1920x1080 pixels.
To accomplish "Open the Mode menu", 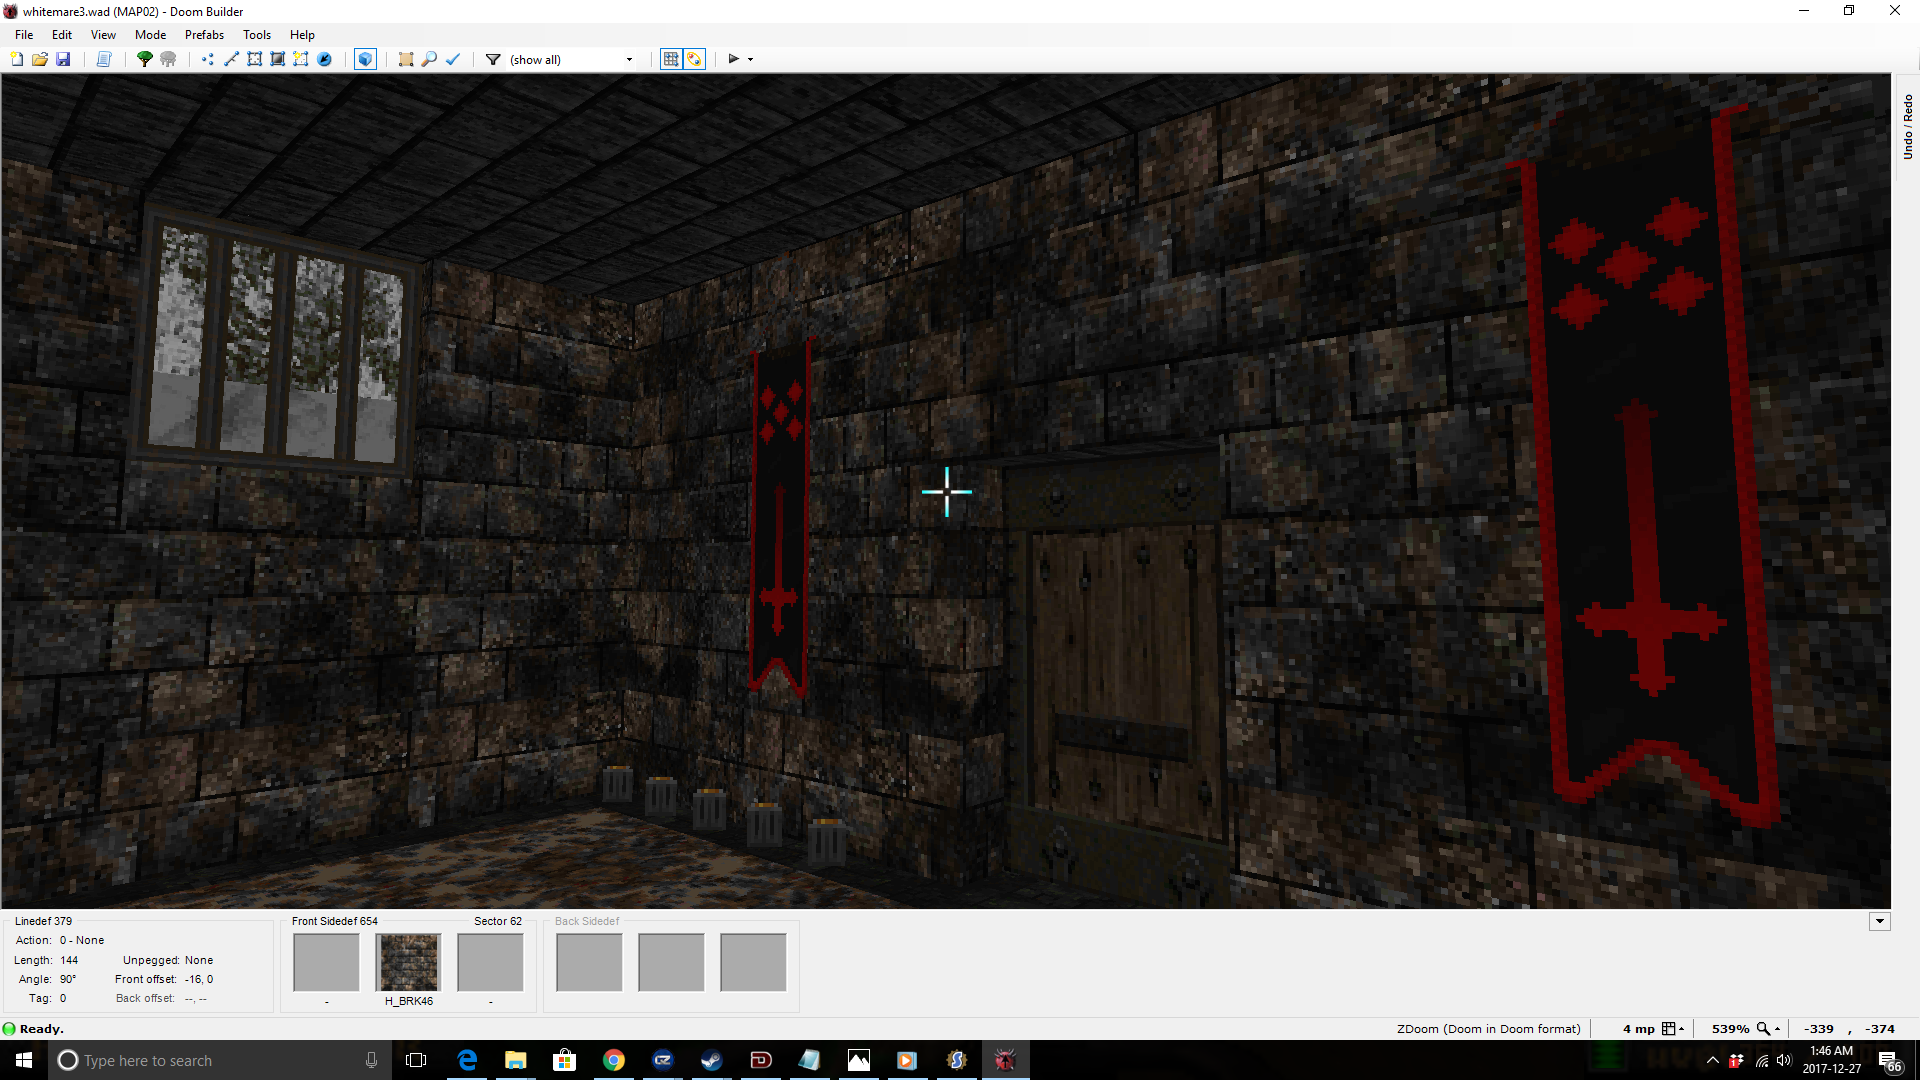I will coord(151,34).
